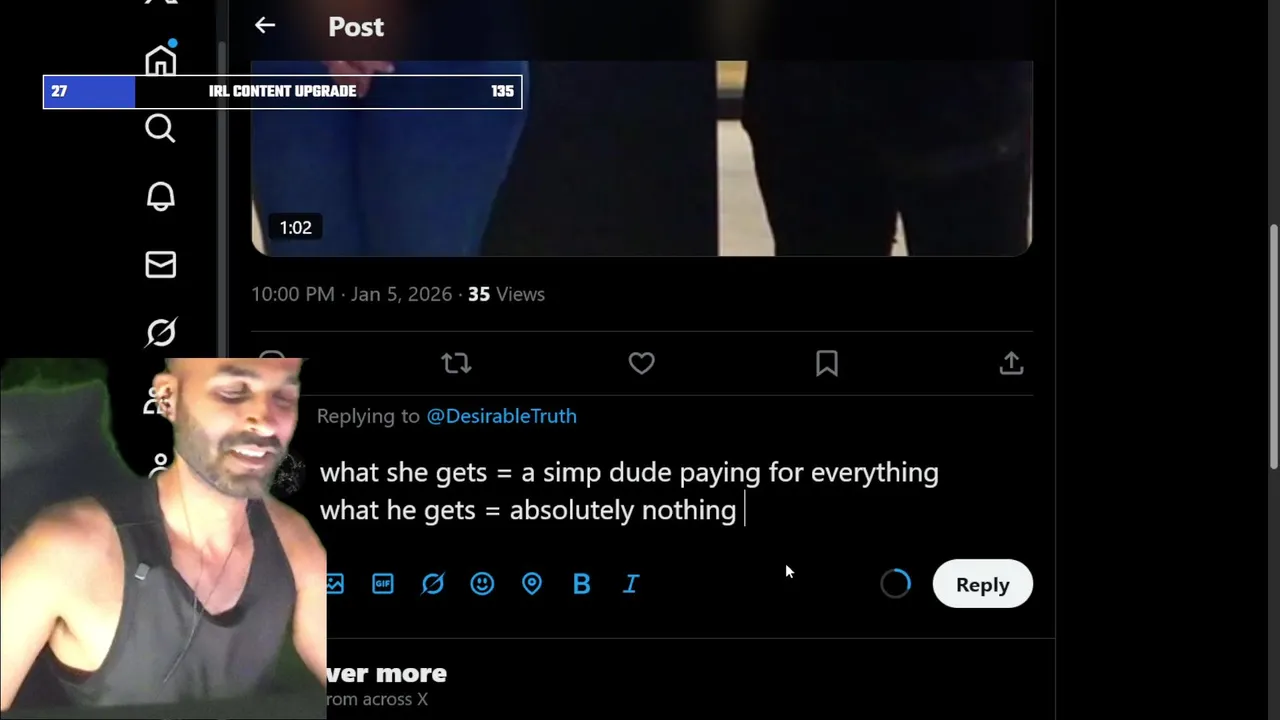Bookmark the post
Image resolution: width=1280 pixels, height=720 pixels.
[x=826, y=363]
